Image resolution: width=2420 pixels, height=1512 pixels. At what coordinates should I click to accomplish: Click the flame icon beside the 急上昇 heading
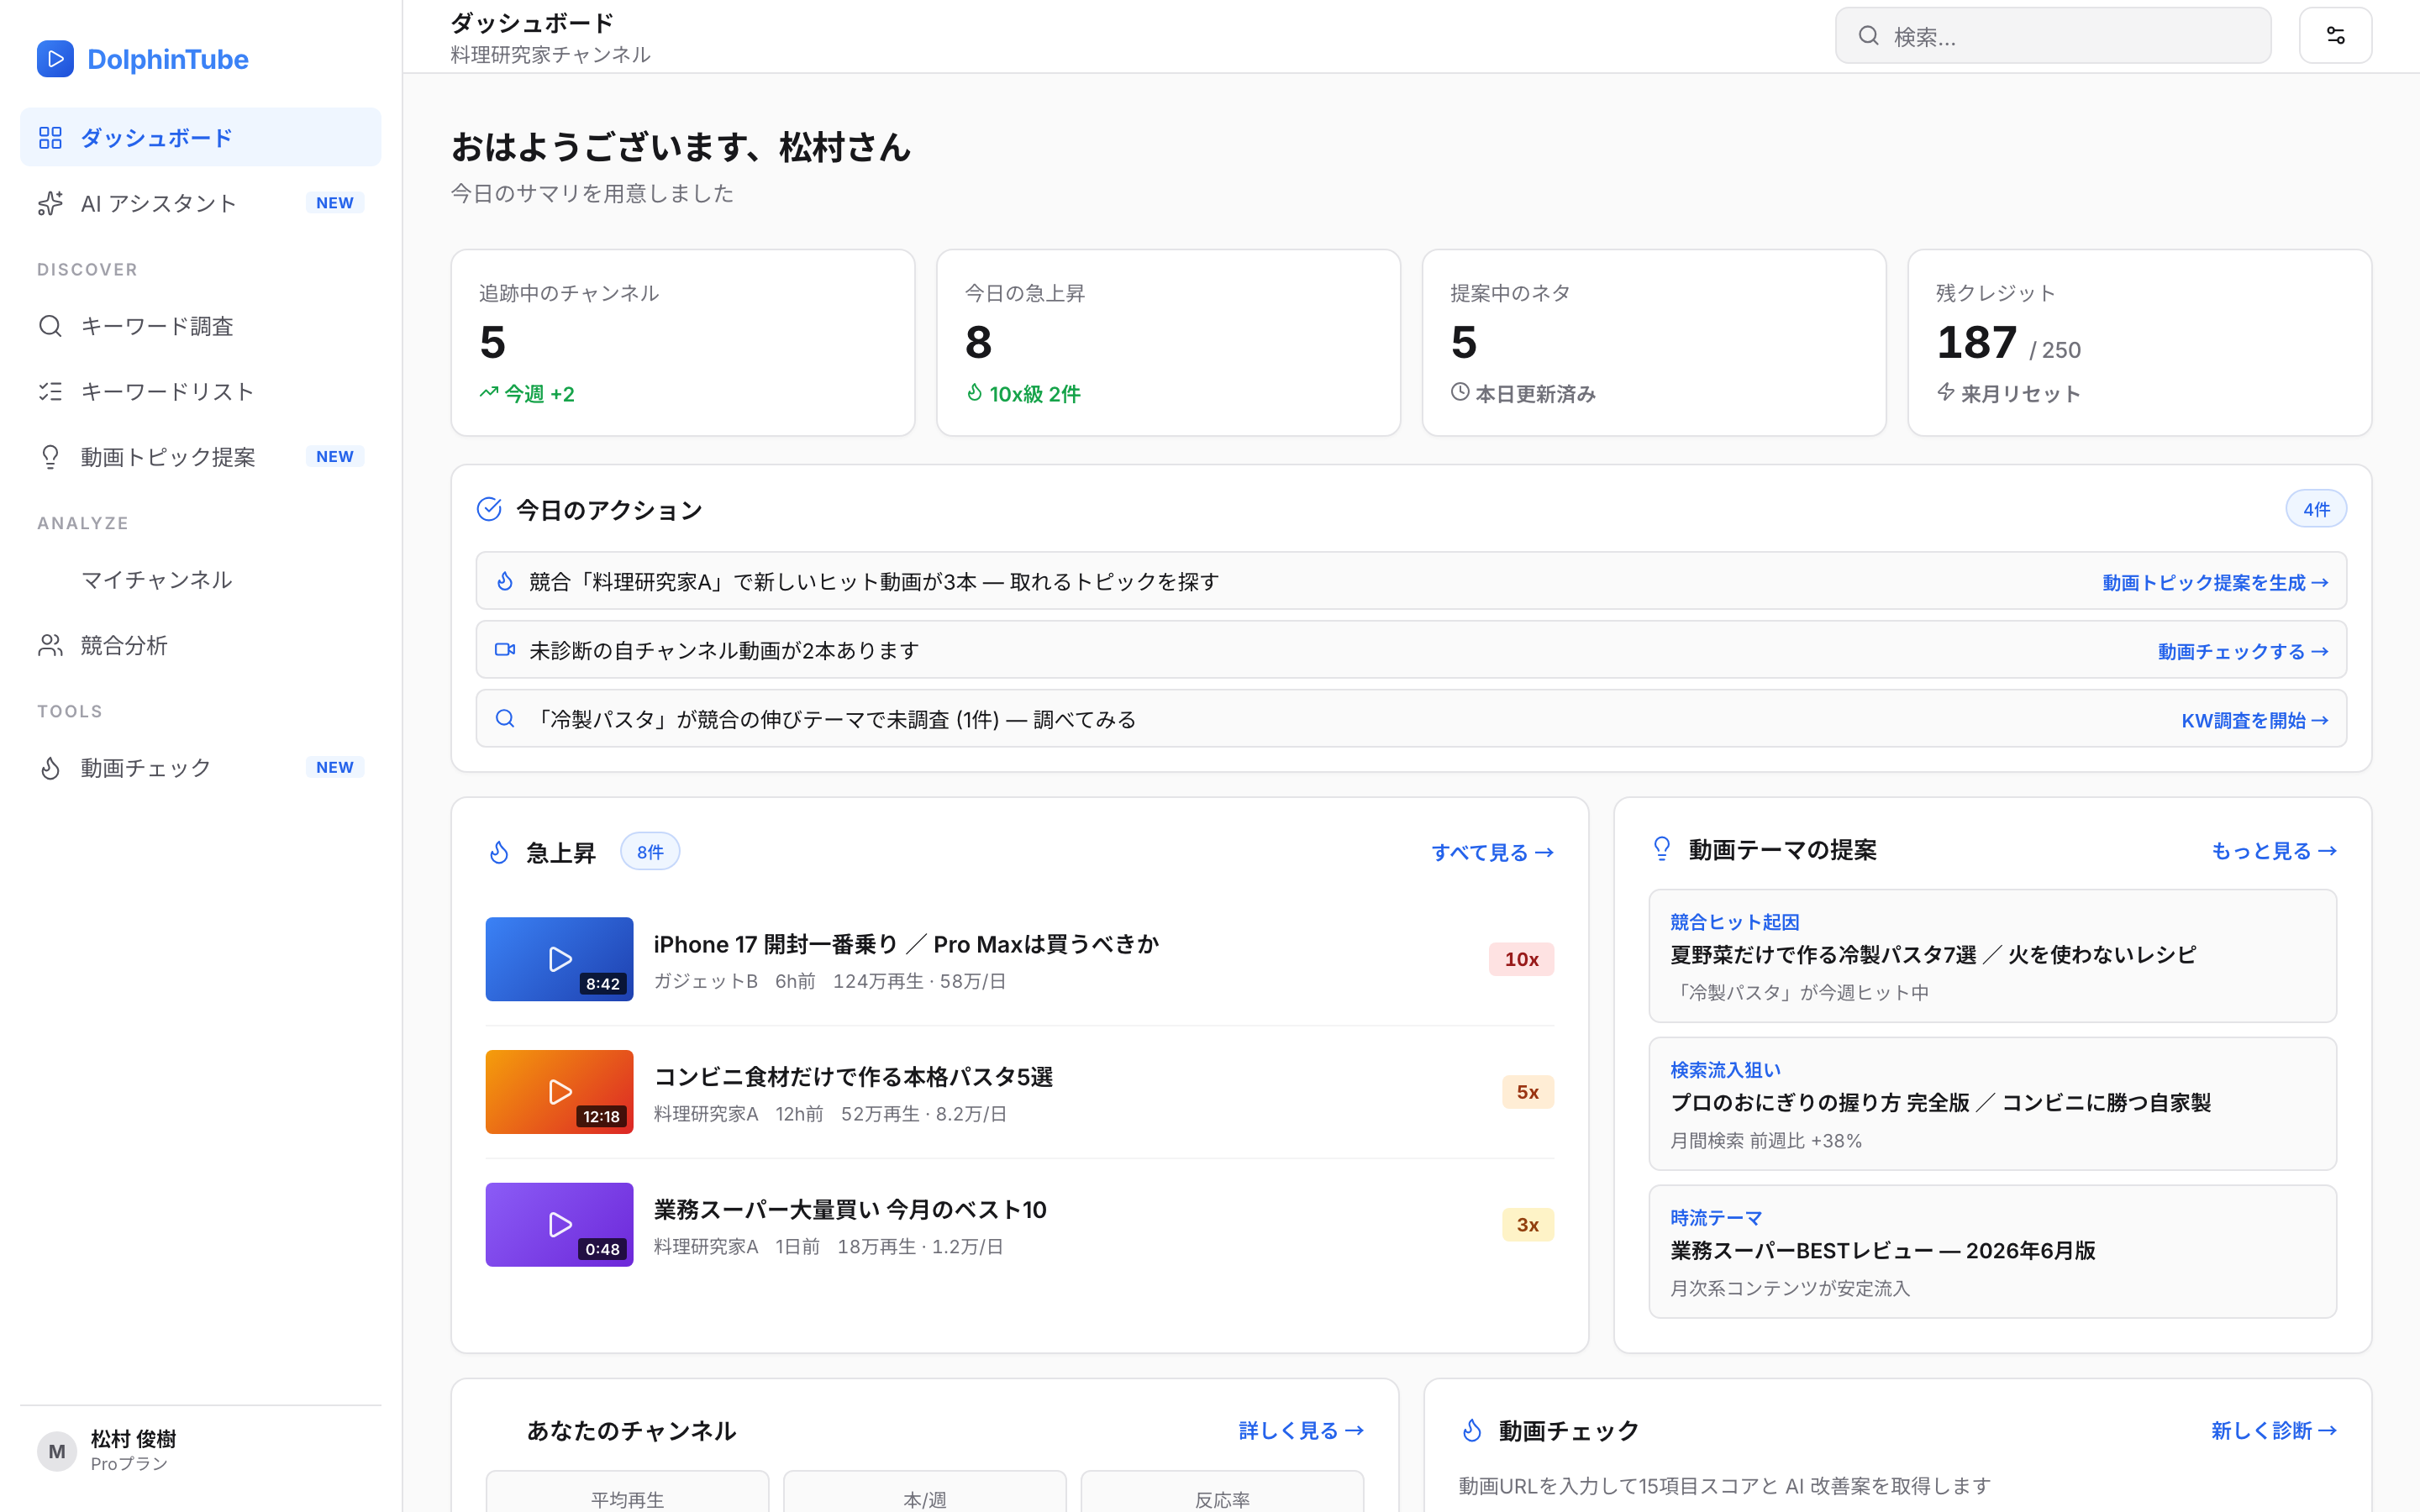499,852
